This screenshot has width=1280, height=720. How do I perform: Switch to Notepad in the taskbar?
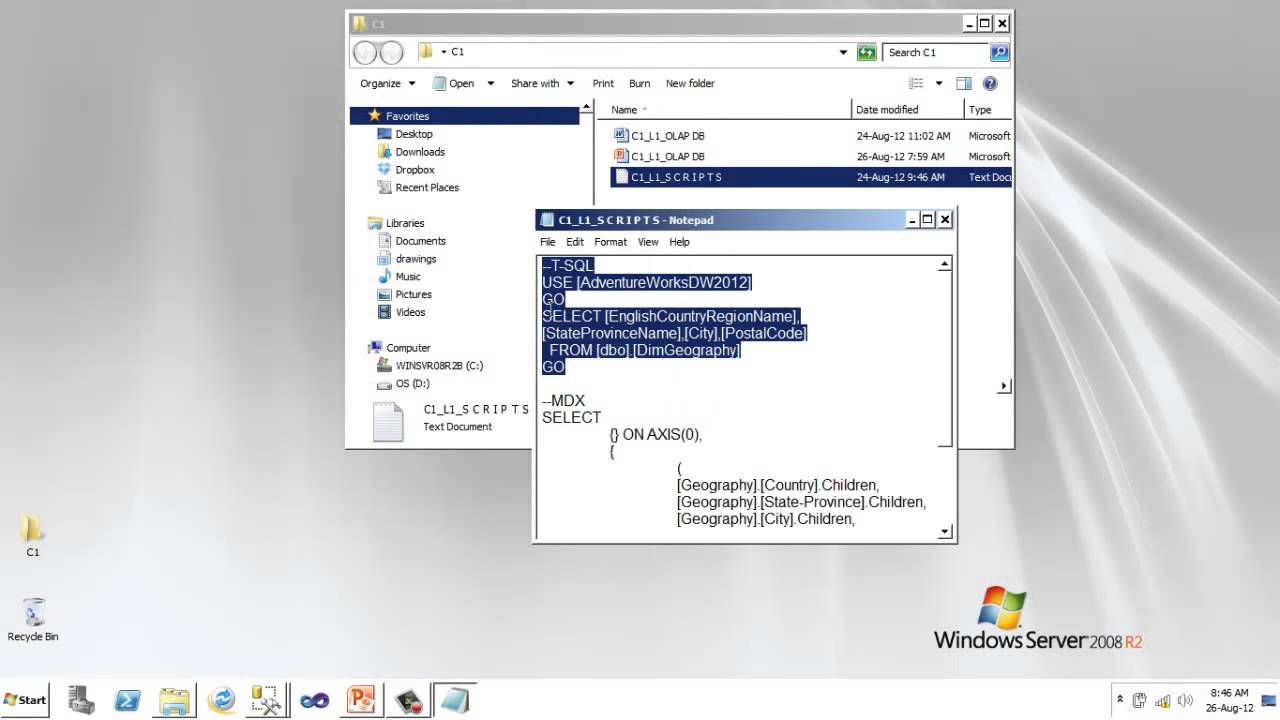tap(454, 700)
